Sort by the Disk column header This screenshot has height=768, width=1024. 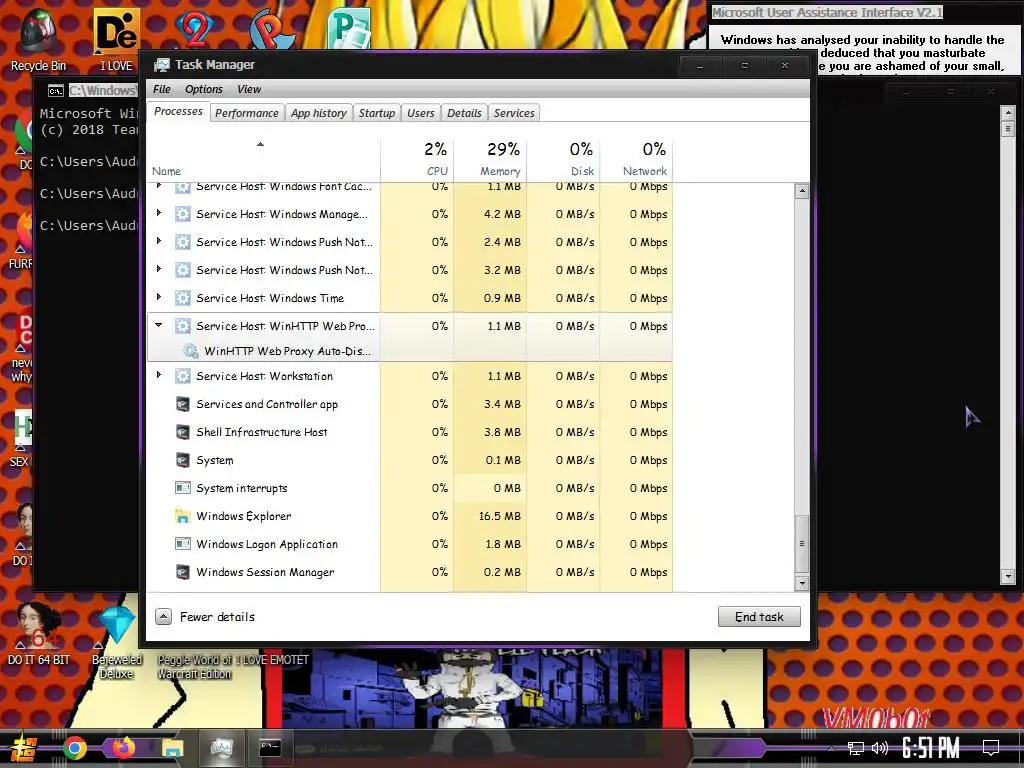564,159
